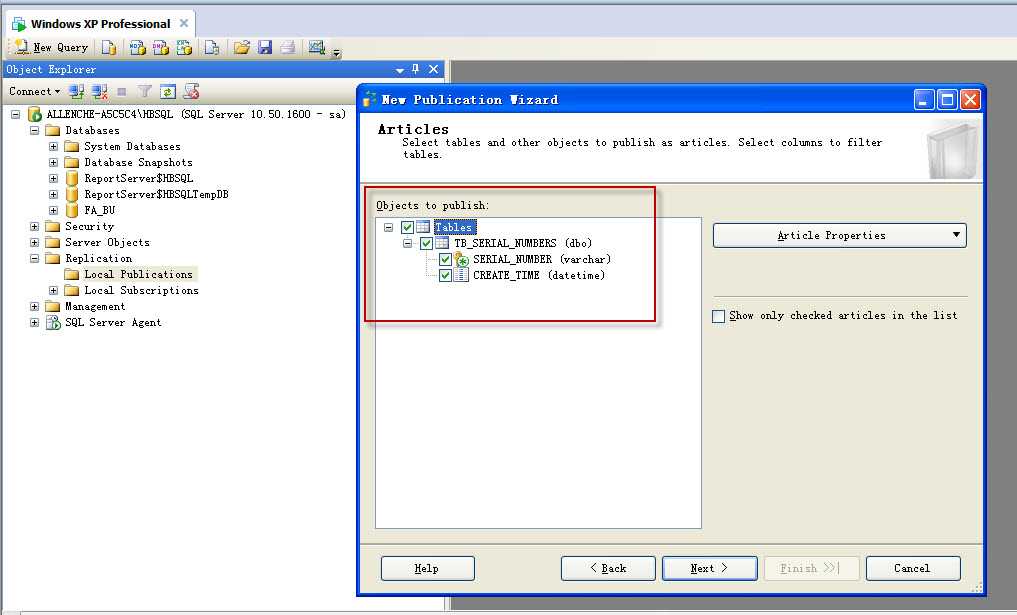Close the Object Explorer panel
1017x615 pixels.
point(433,69)
